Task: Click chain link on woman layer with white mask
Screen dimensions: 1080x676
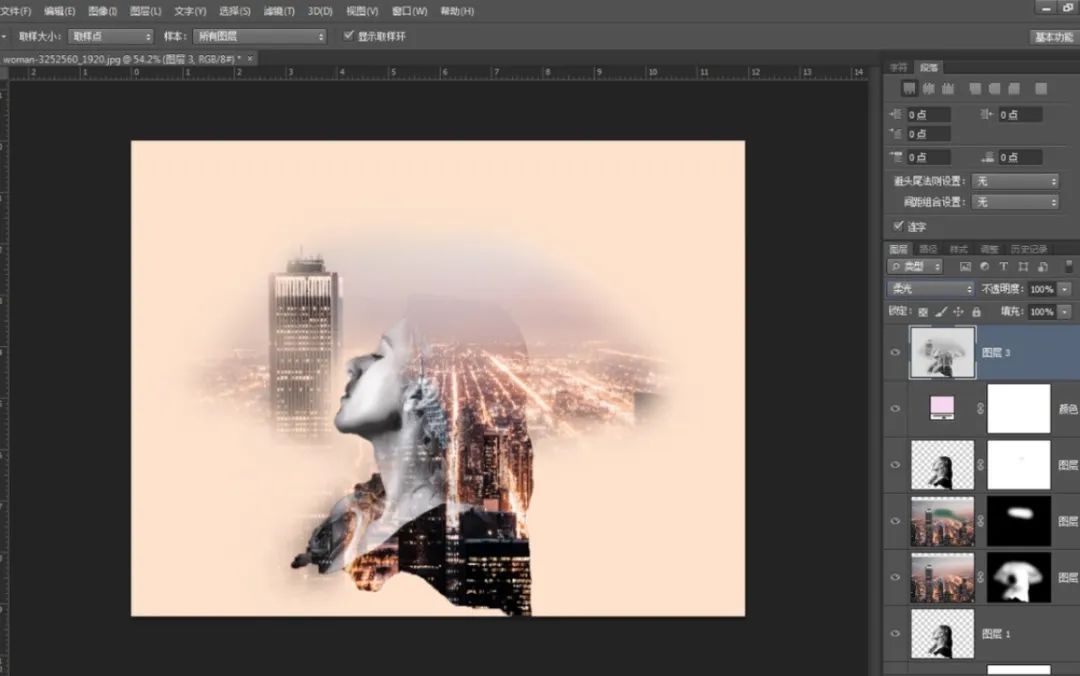Action: tap(980, 465)
